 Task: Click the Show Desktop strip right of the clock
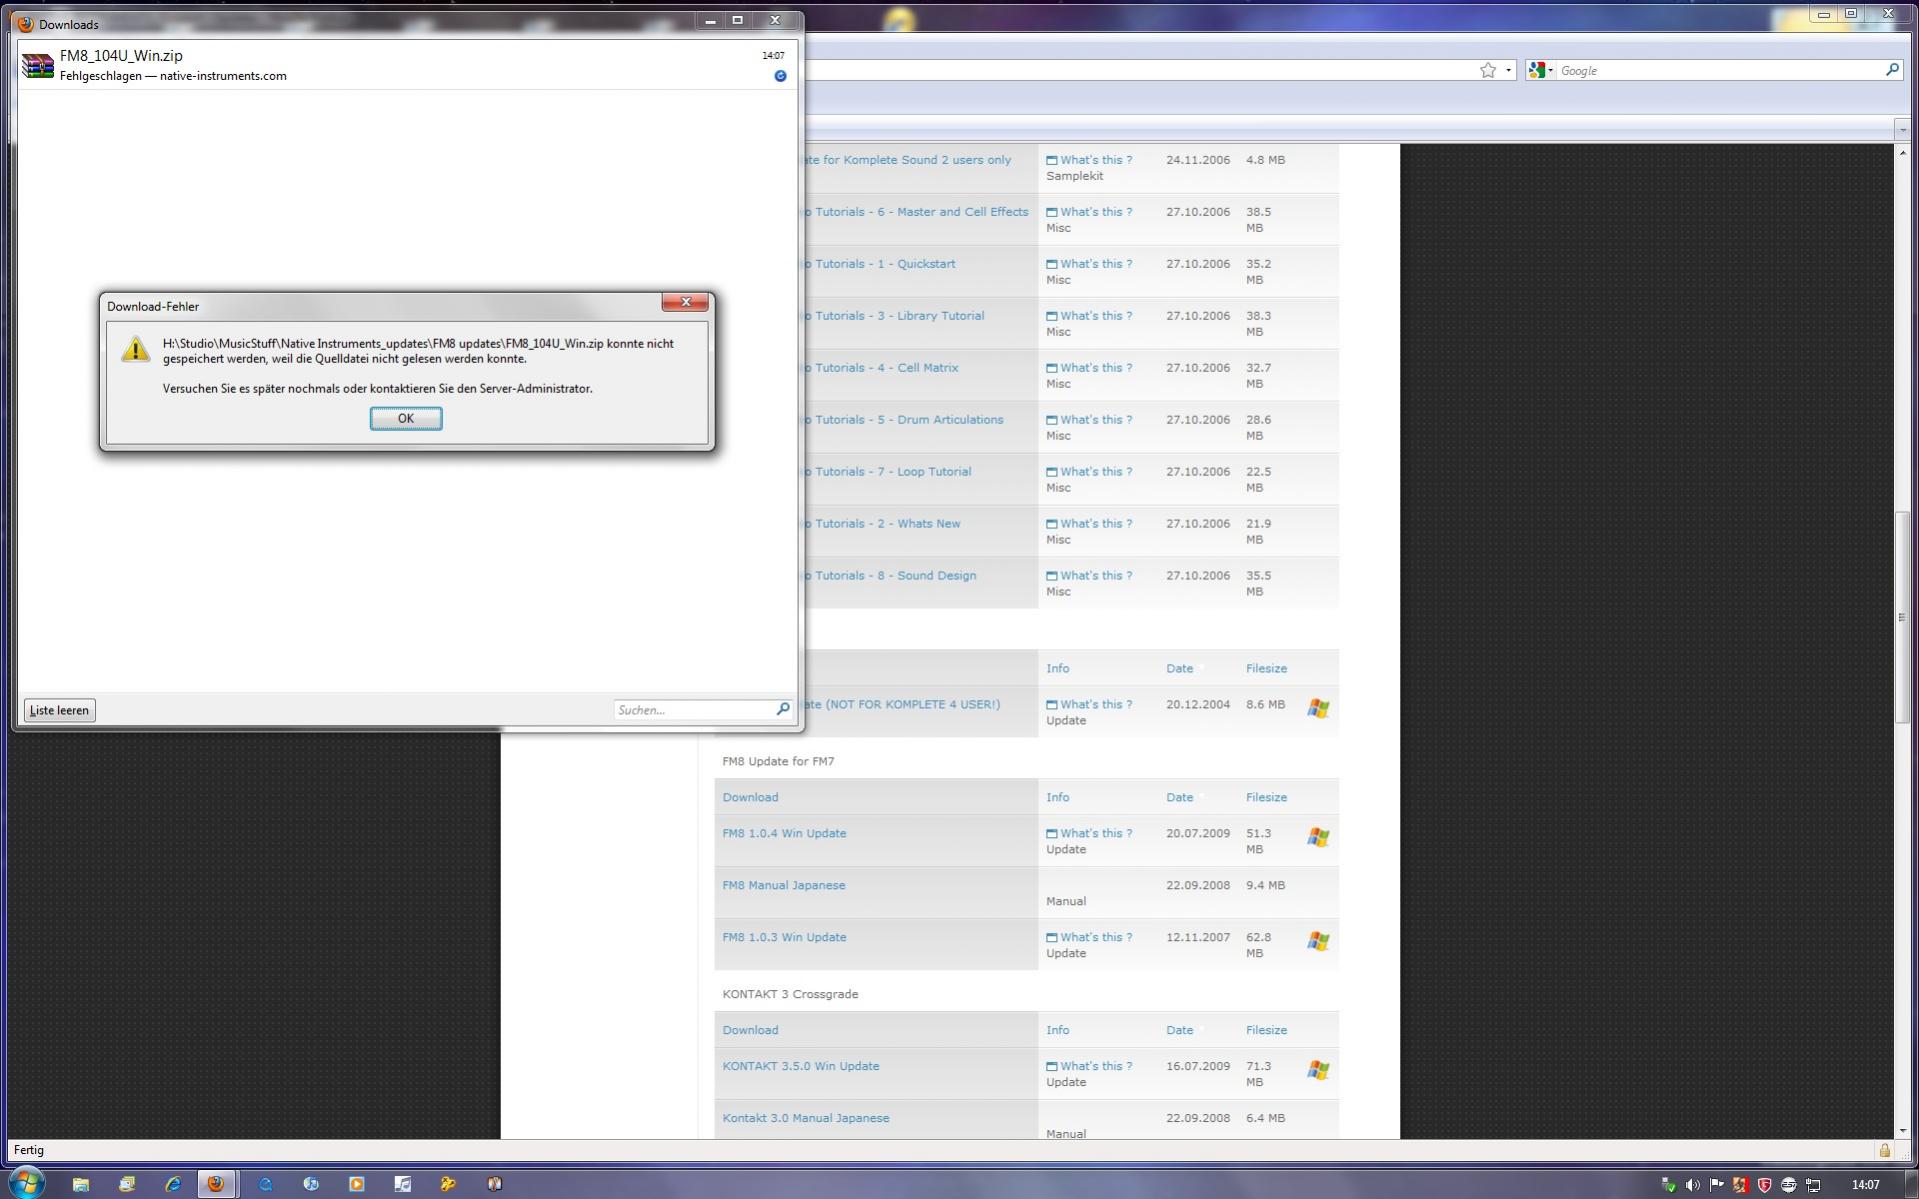[1911, 1184]
